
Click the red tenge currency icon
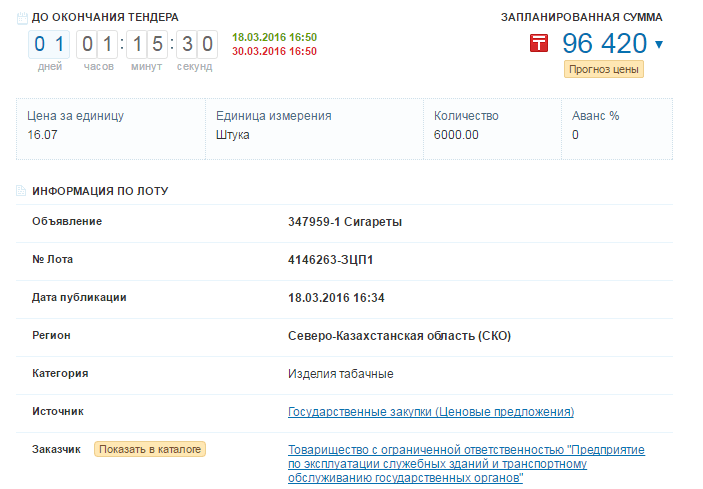click(x=539, y=43)
